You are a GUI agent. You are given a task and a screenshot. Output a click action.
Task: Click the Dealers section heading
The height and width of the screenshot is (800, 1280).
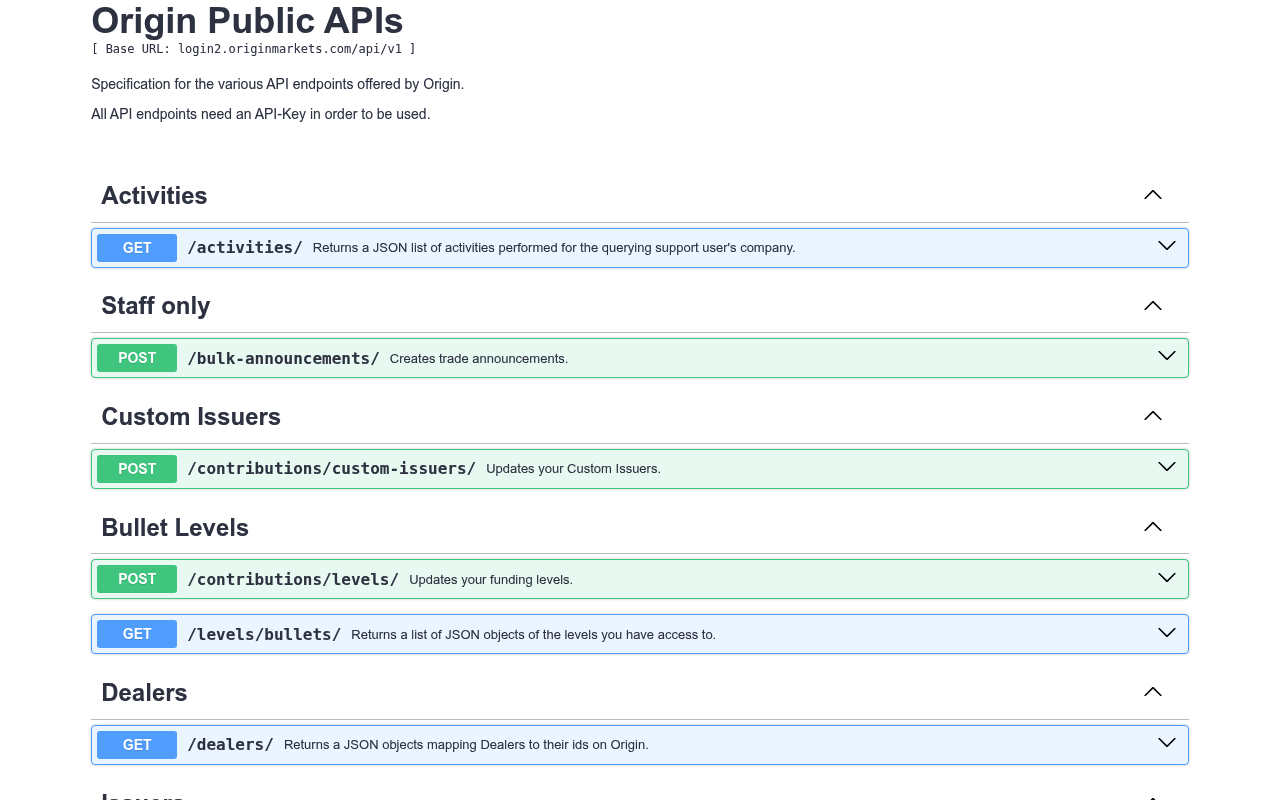144,692
